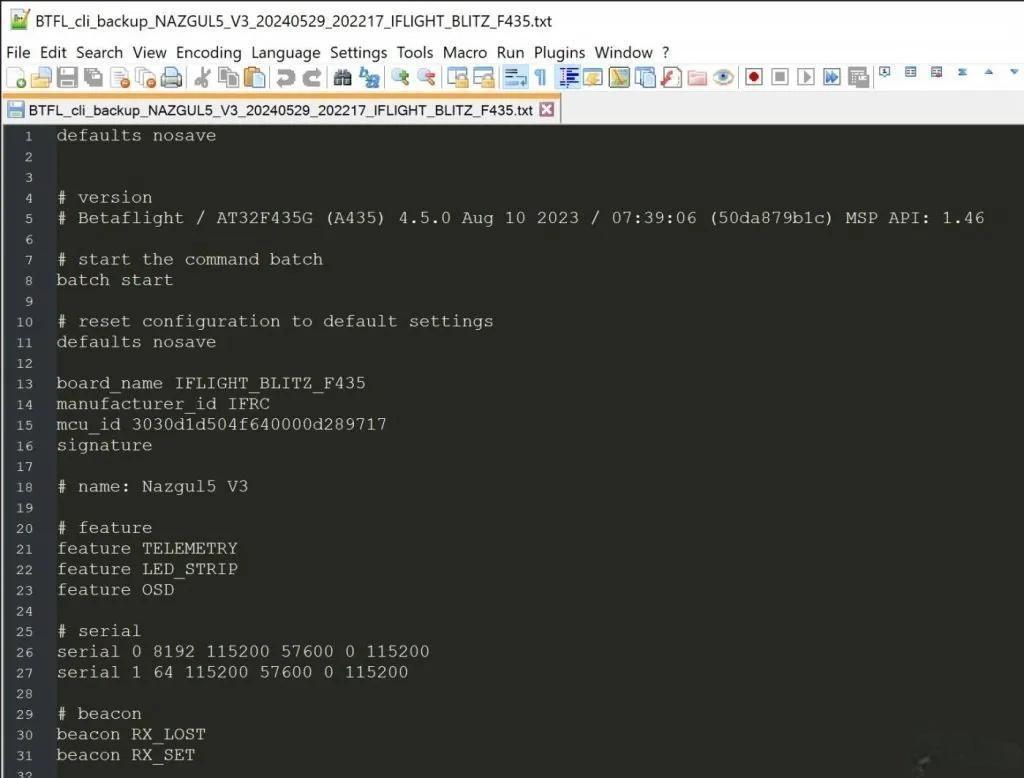1024x778 pixels.
Task: Open the View menu
Action: [150, 52]
